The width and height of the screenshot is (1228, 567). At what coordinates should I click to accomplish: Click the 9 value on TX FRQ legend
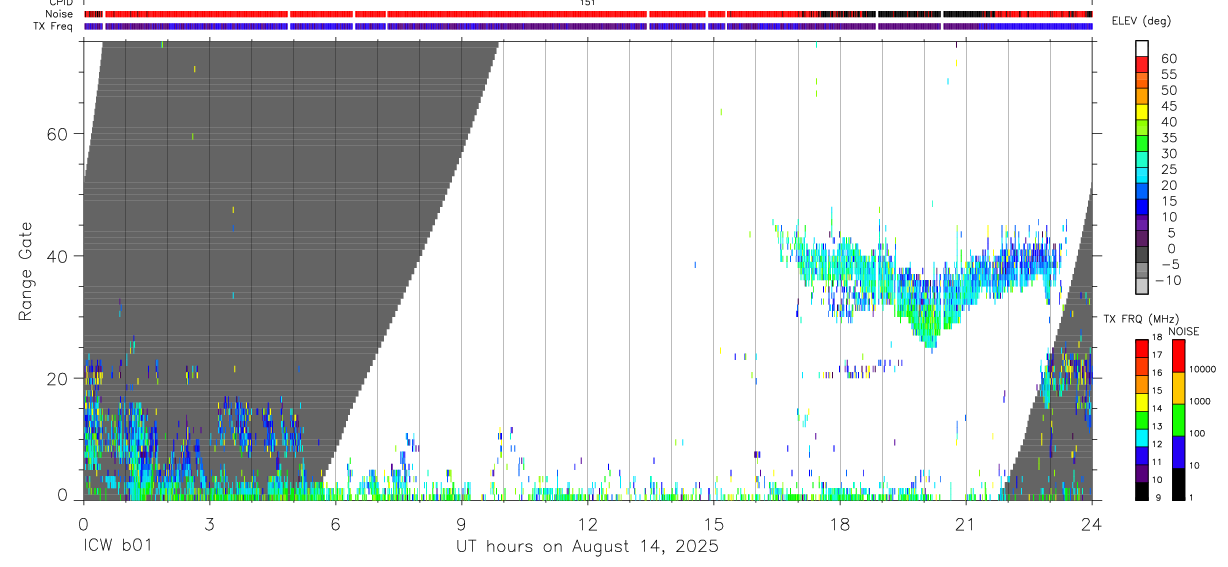pyautogui.click(x=1156, y=497)
